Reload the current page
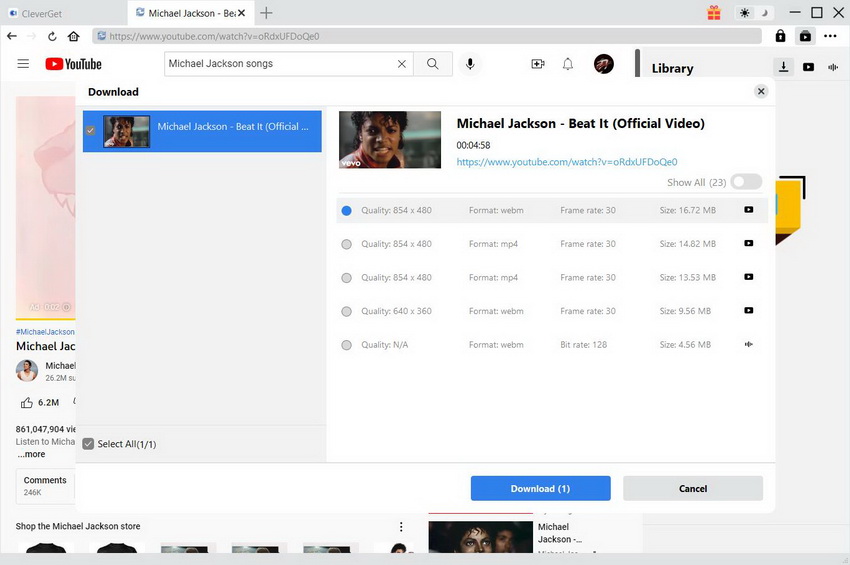 click(x=52, y=36)
